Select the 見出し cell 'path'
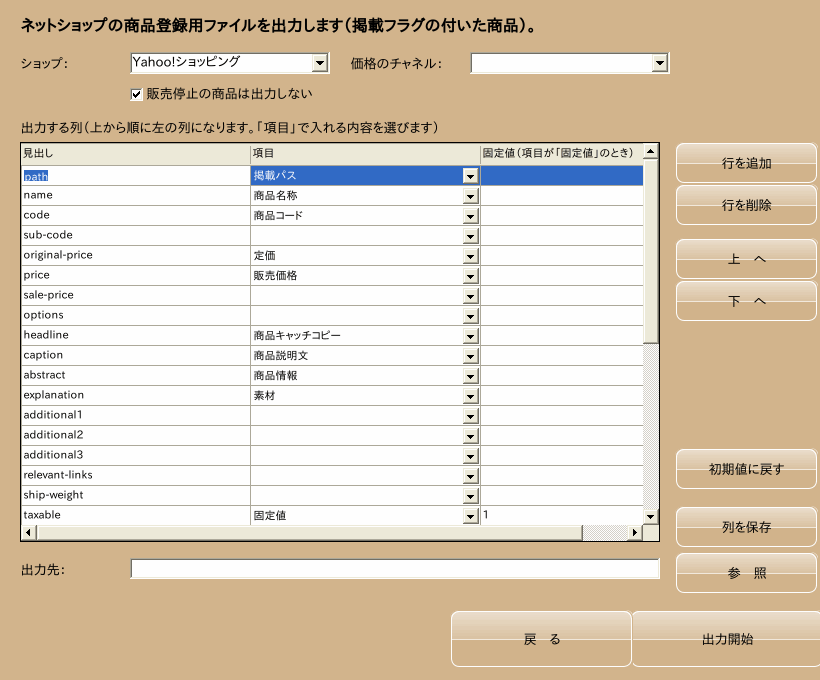The image size is (820, 680). 136,176
